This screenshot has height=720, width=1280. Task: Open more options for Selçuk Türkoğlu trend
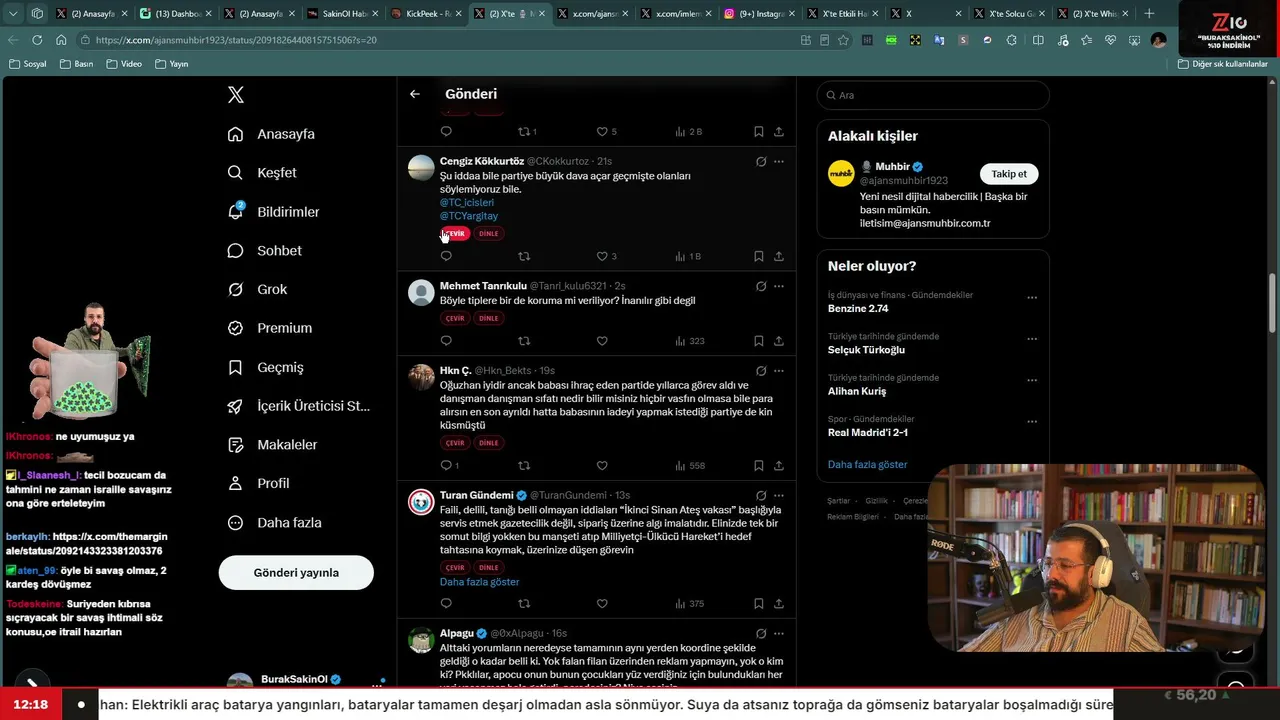click(1032, 339)
